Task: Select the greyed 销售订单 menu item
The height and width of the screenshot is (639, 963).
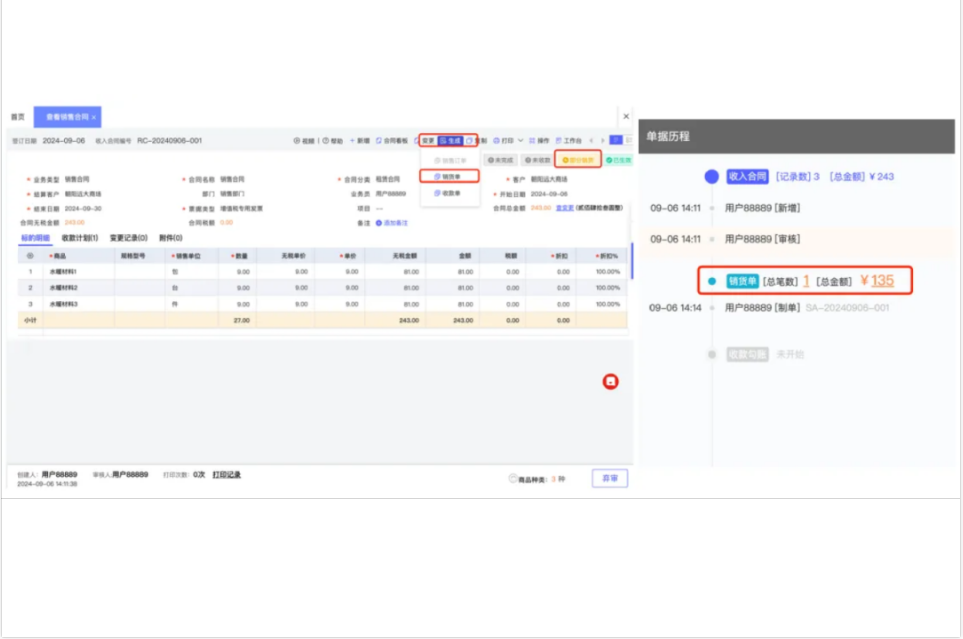Action: tap(450, 160)
